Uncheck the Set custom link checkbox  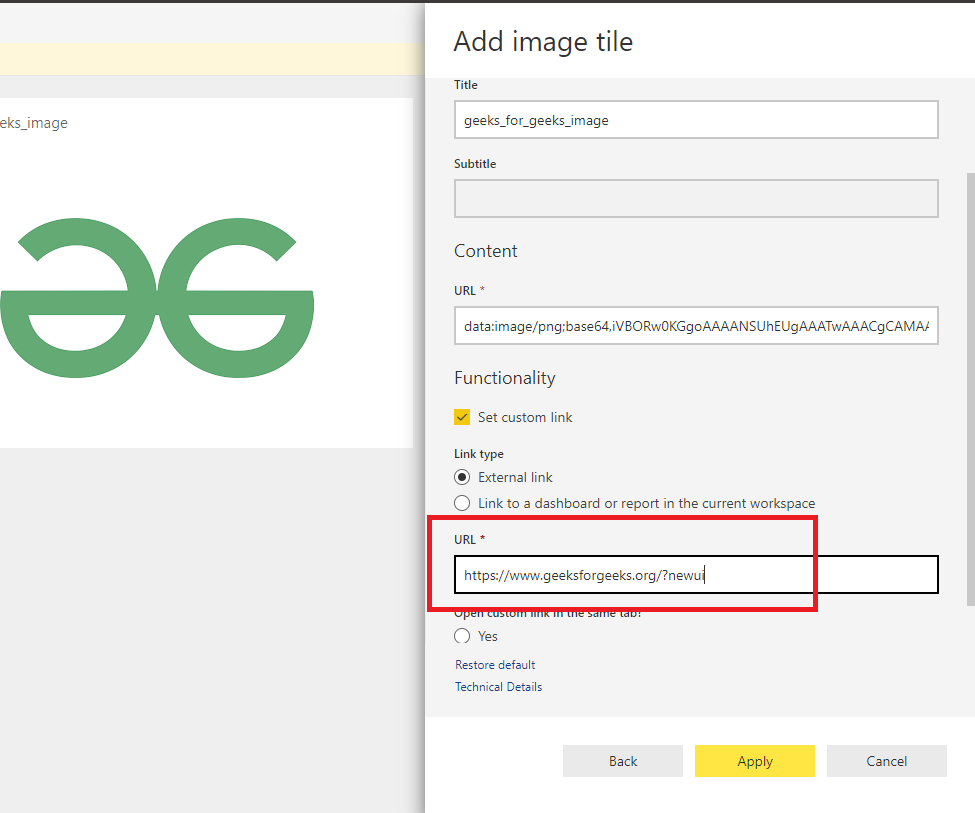click(462, 417)
